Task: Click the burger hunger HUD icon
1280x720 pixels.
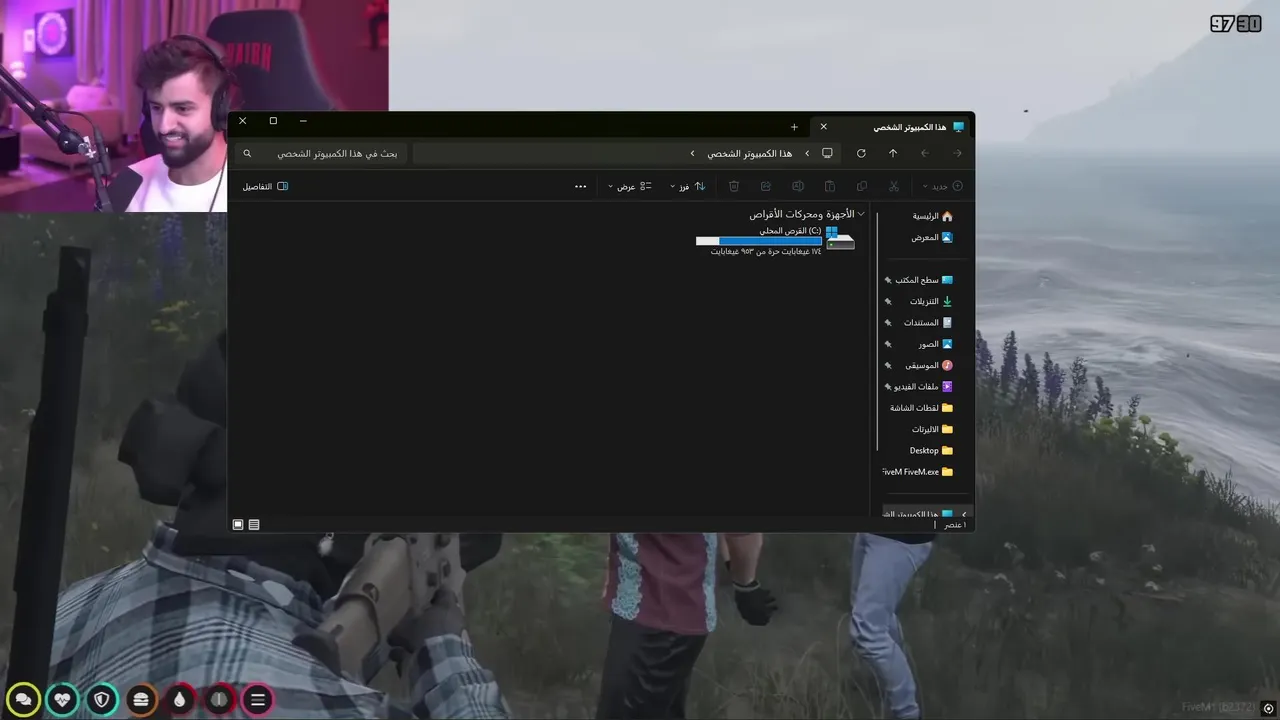Action: click(x=141, y=700)
